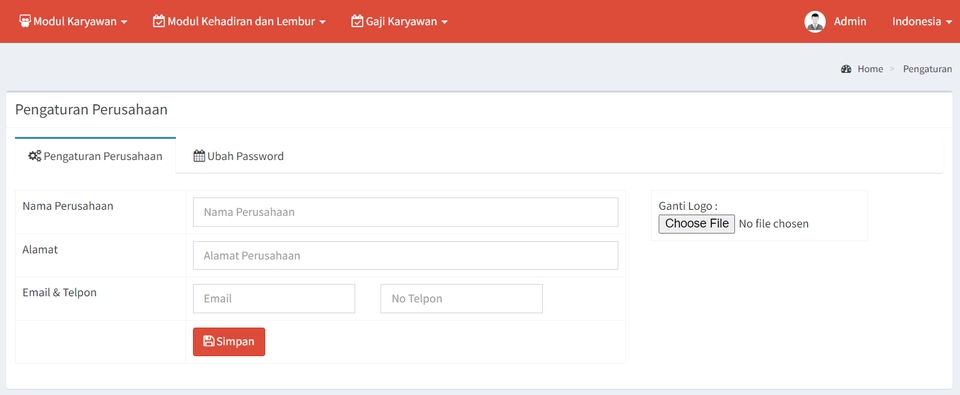Save settings with the Simpan button
The image size is (960, 395).
[229, 342]
